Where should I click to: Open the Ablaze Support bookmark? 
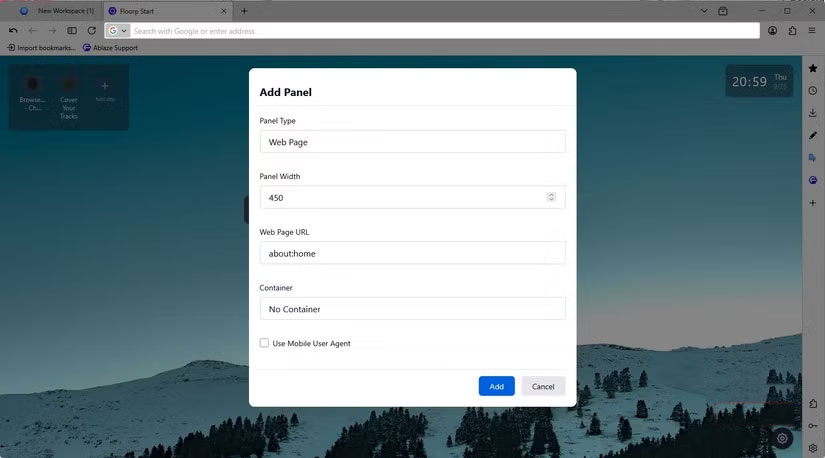tap(110, 47)
